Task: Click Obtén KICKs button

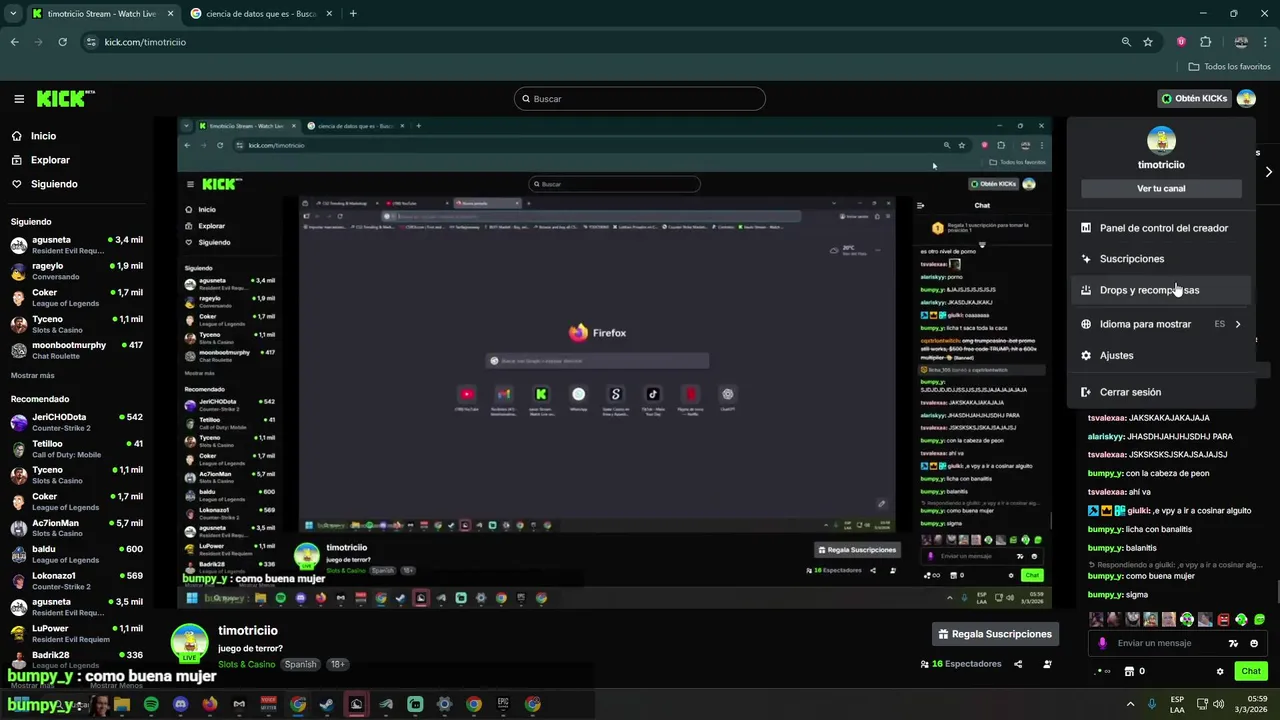Action: [1194, 98]
